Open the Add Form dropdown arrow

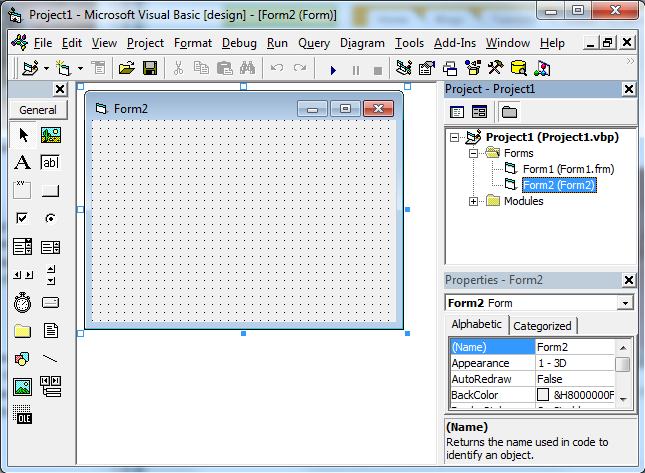[80, 68]
